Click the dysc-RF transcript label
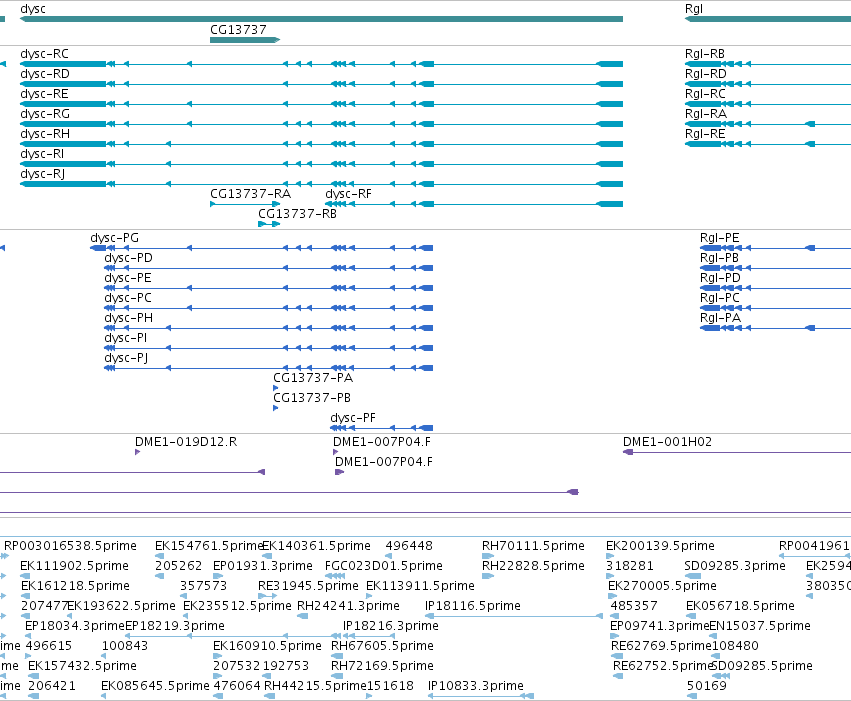The width and height of the screenshot is (851, 701). pyautogui.click(x=348, y=194)
